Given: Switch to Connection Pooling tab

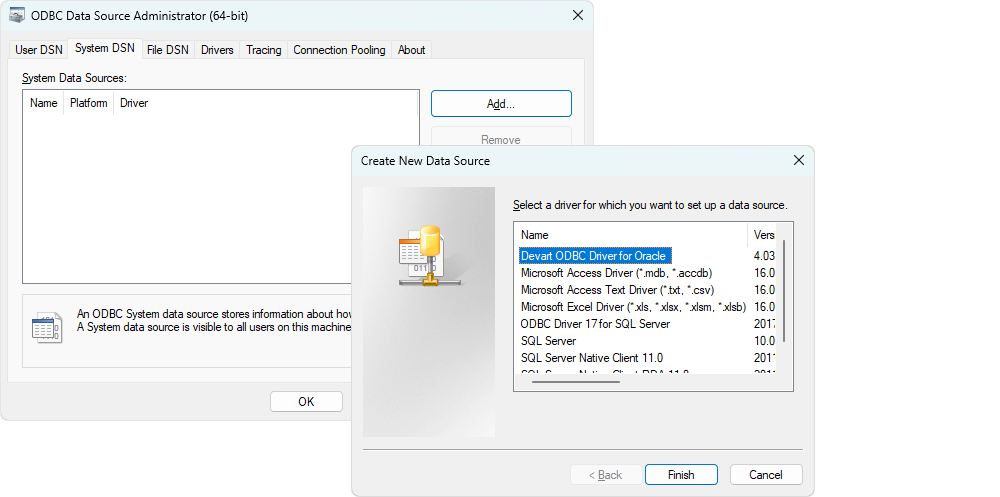Looking at the screenshot, I should (x=339, y=50).
